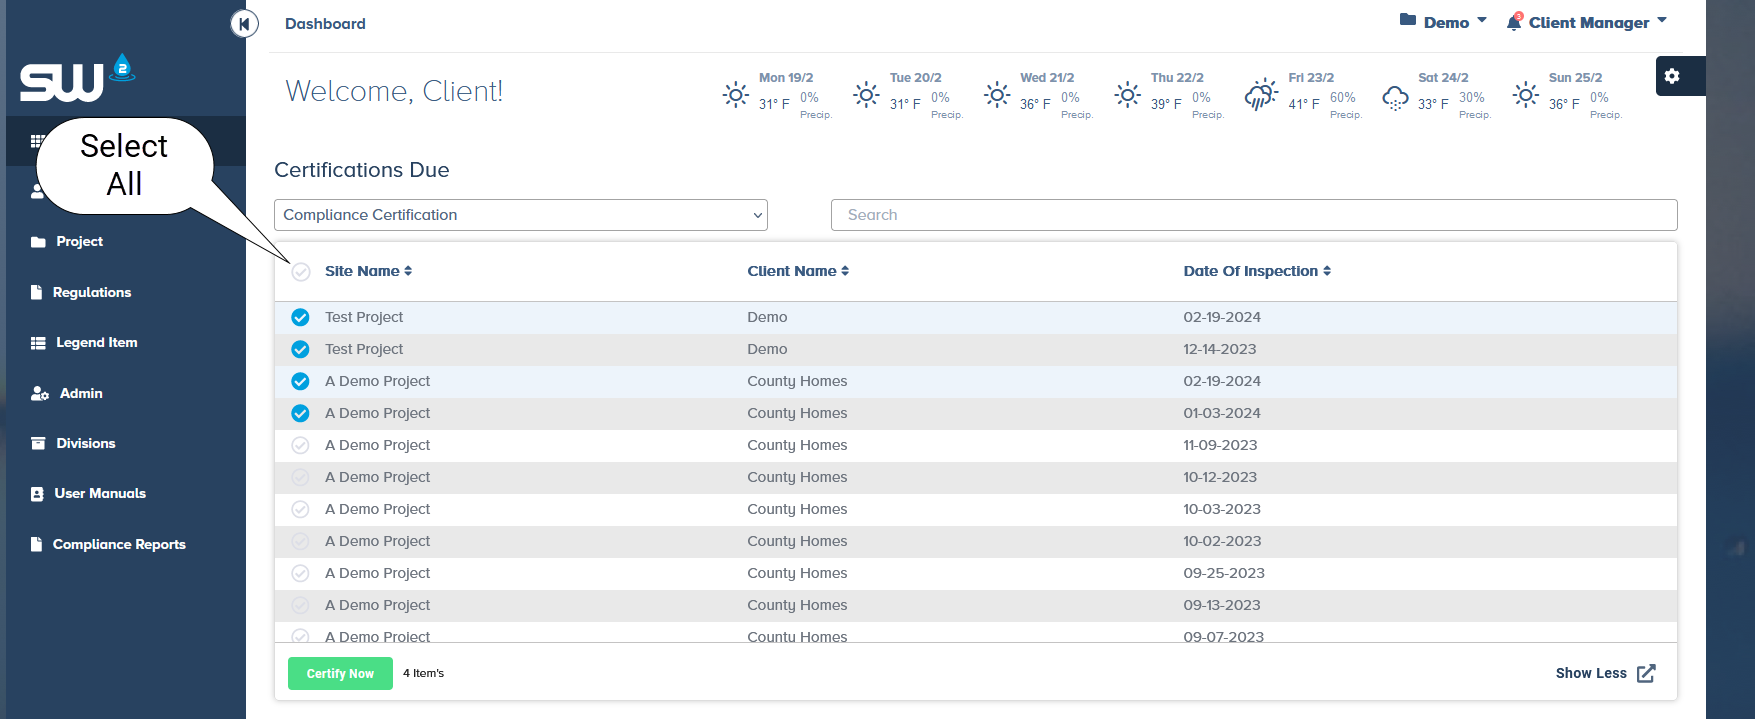This screenshot has width=1755, height=719.
Task: Open Compliance Reports in the sidebar
Action: 118,544
